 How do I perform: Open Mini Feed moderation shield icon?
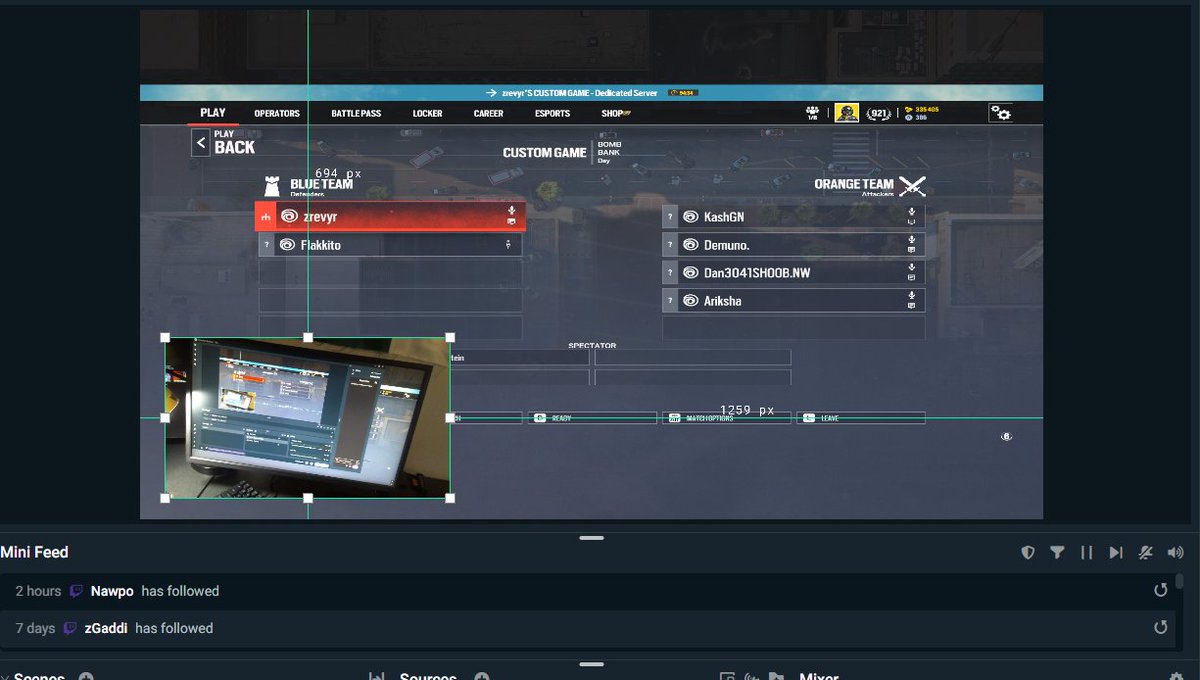[x=1027, y=552]
